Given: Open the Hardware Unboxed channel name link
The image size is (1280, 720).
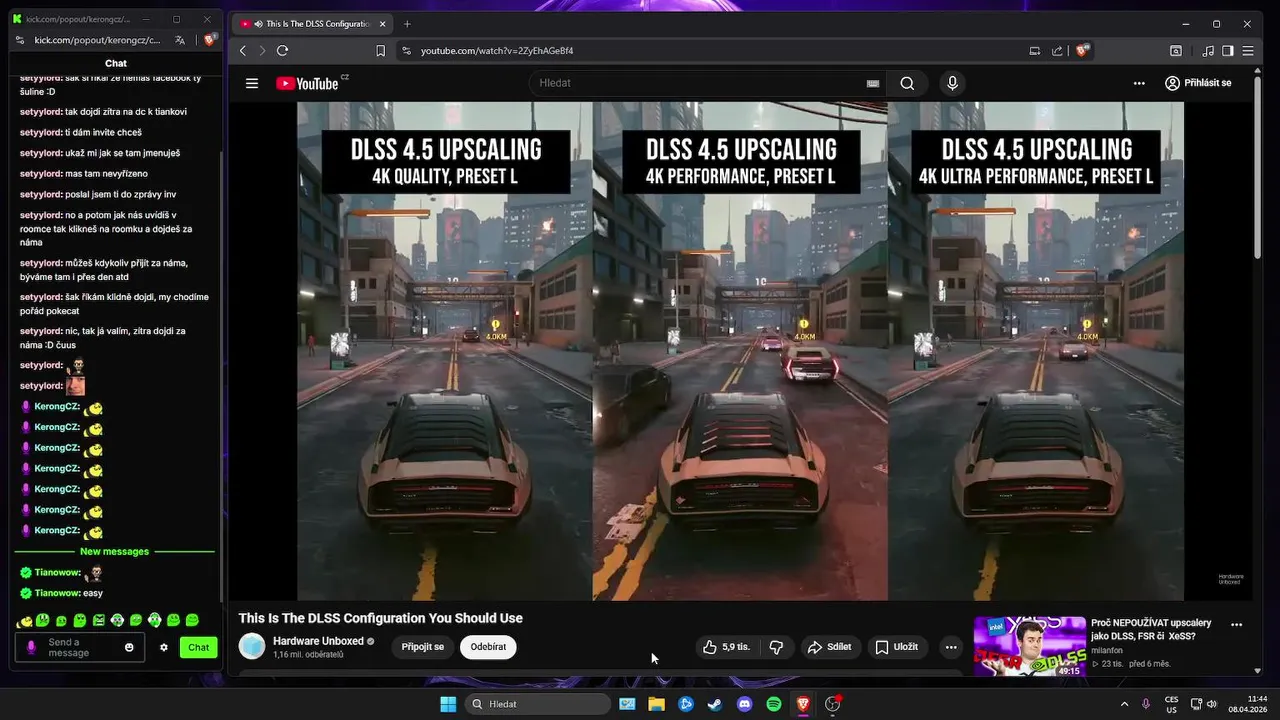Looking at the screenshot, I should [318, 641].
